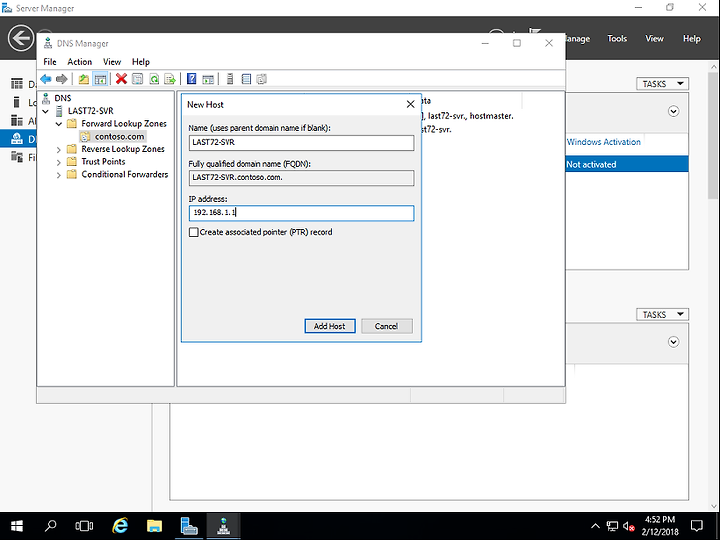Click the muted volume icon in system tray
Screen dimensions: 720x540
tap(629, 526)
